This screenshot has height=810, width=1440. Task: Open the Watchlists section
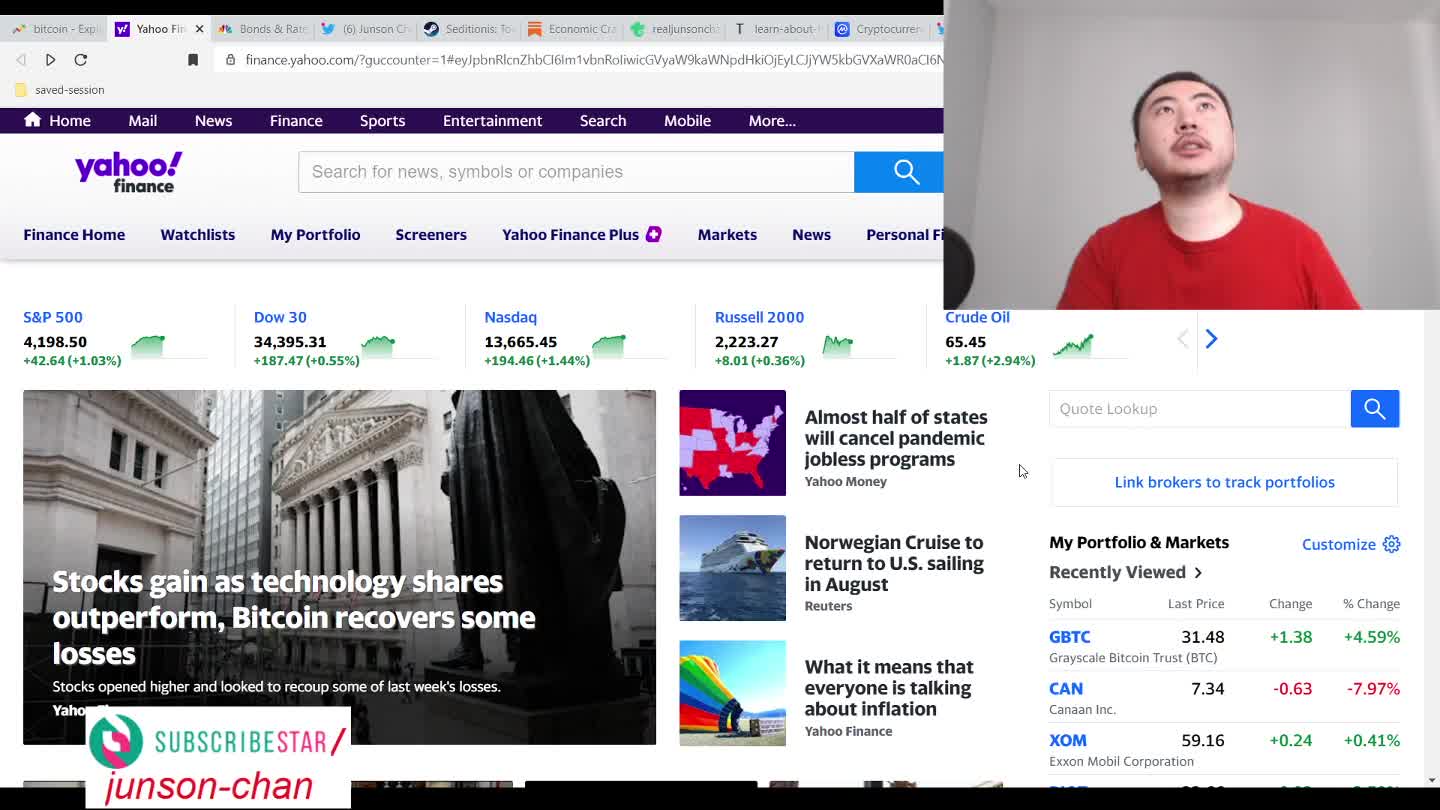198,235
